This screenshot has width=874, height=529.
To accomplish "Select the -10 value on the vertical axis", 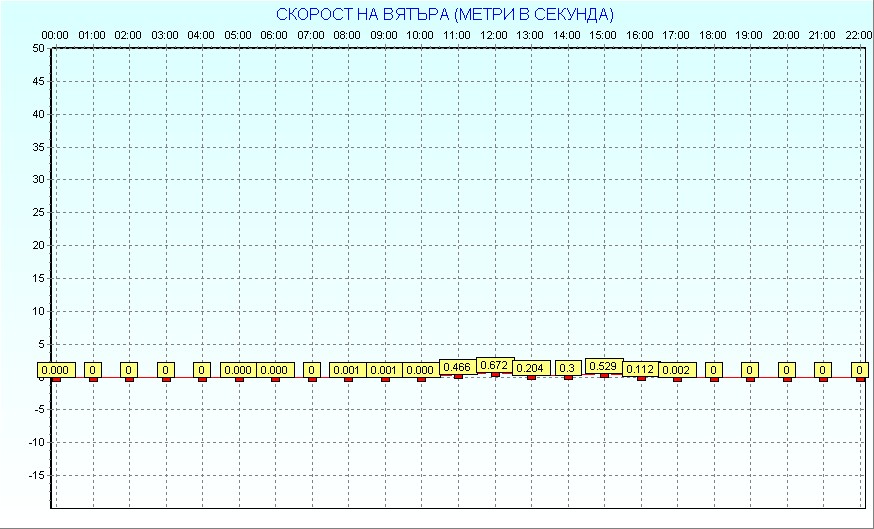I will 36,442.
